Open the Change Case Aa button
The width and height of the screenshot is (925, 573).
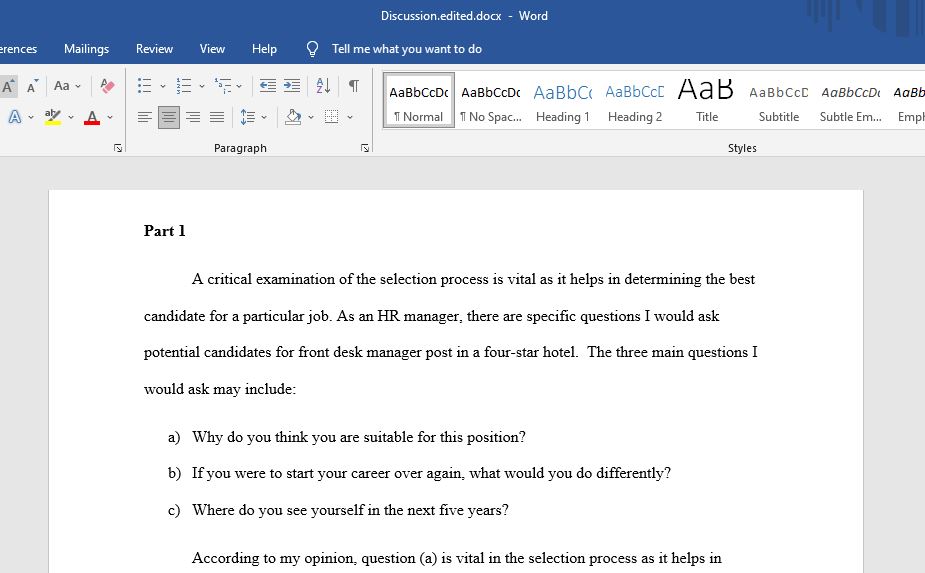(x=61, y=86)
